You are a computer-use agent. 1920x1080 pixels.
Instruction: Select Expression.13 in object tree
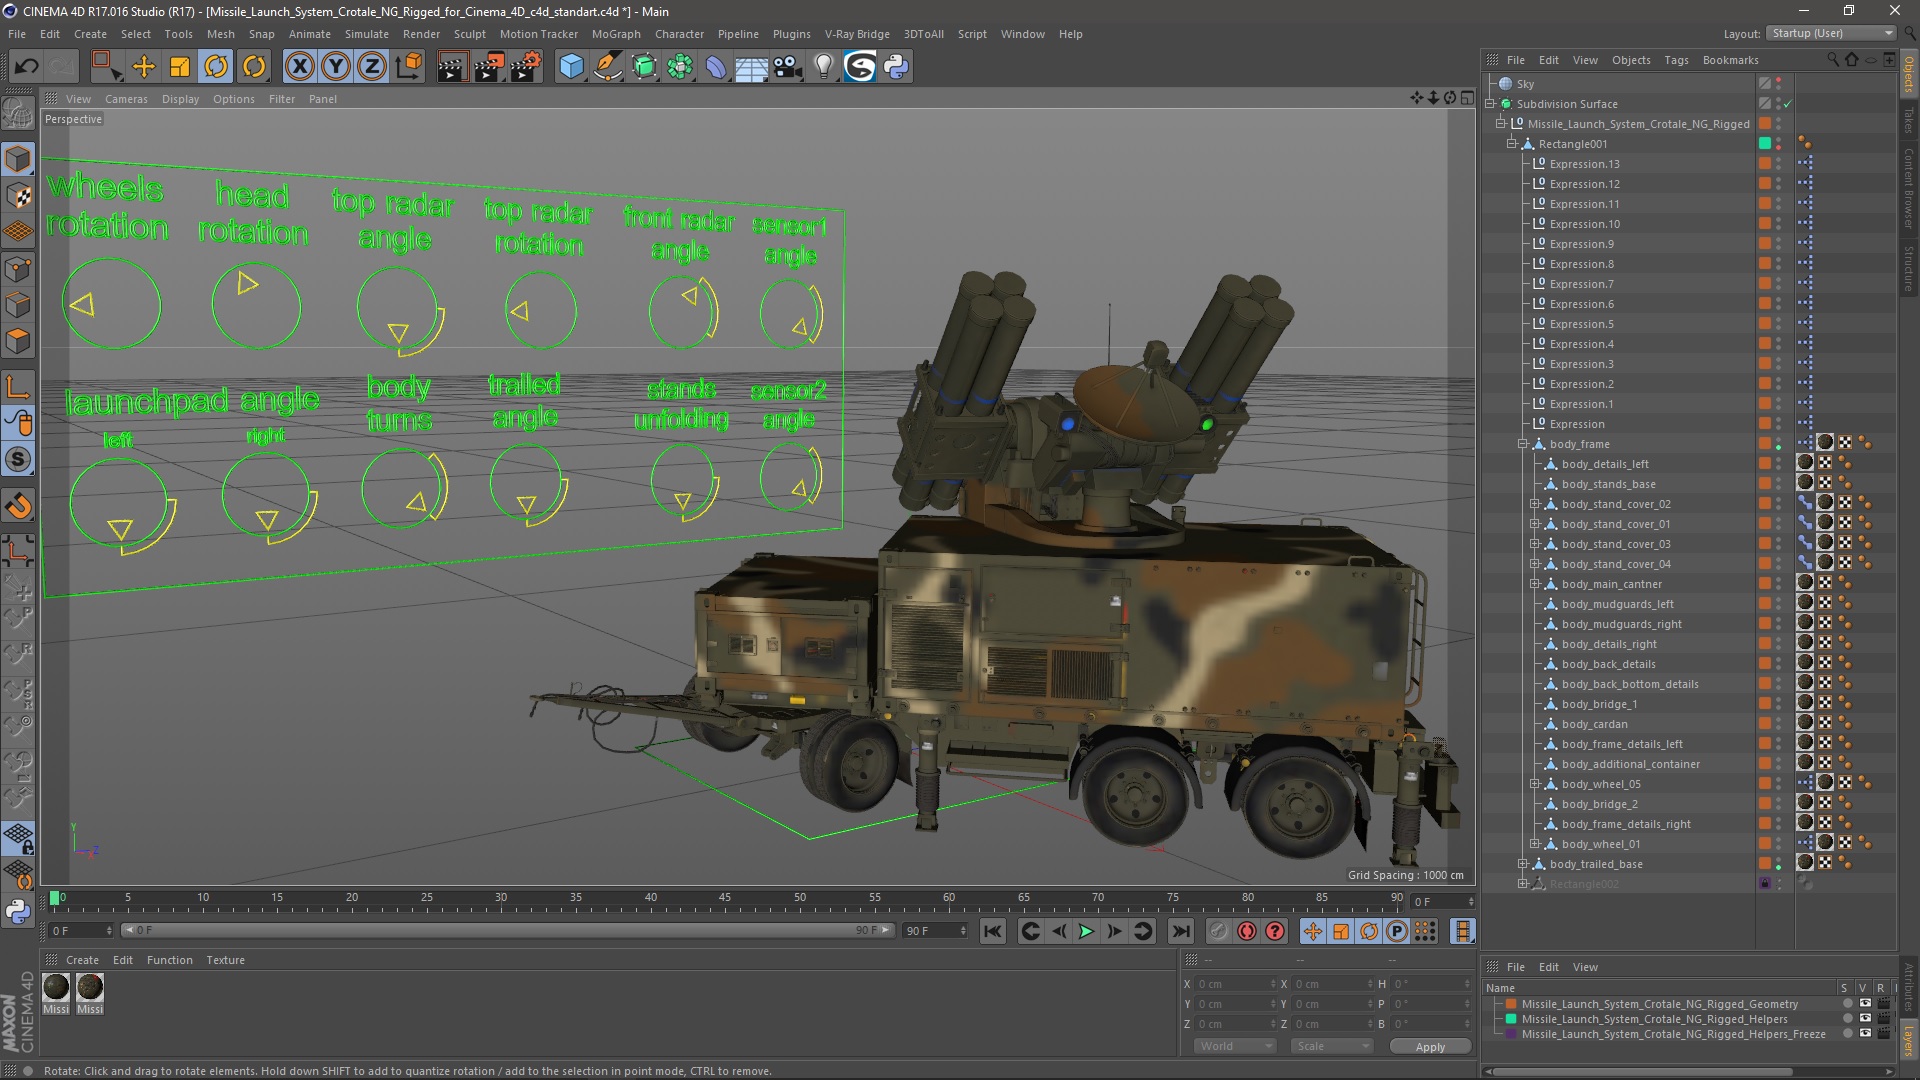tap(1584, 164)
